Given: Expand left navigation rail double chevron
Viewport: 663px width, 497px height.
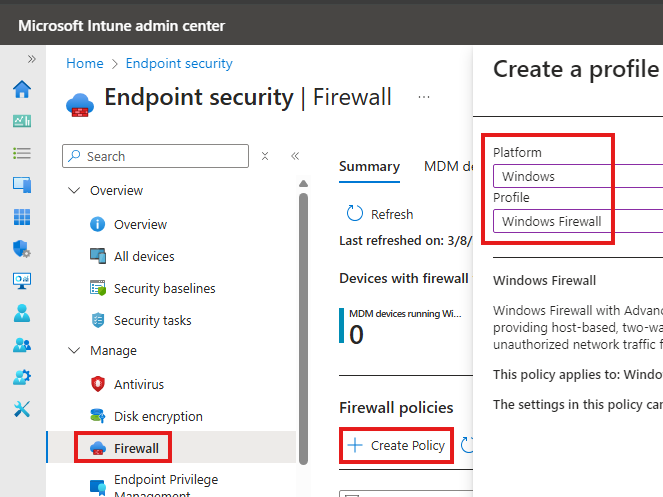Looking at the screenshot, I should point(32,59).
